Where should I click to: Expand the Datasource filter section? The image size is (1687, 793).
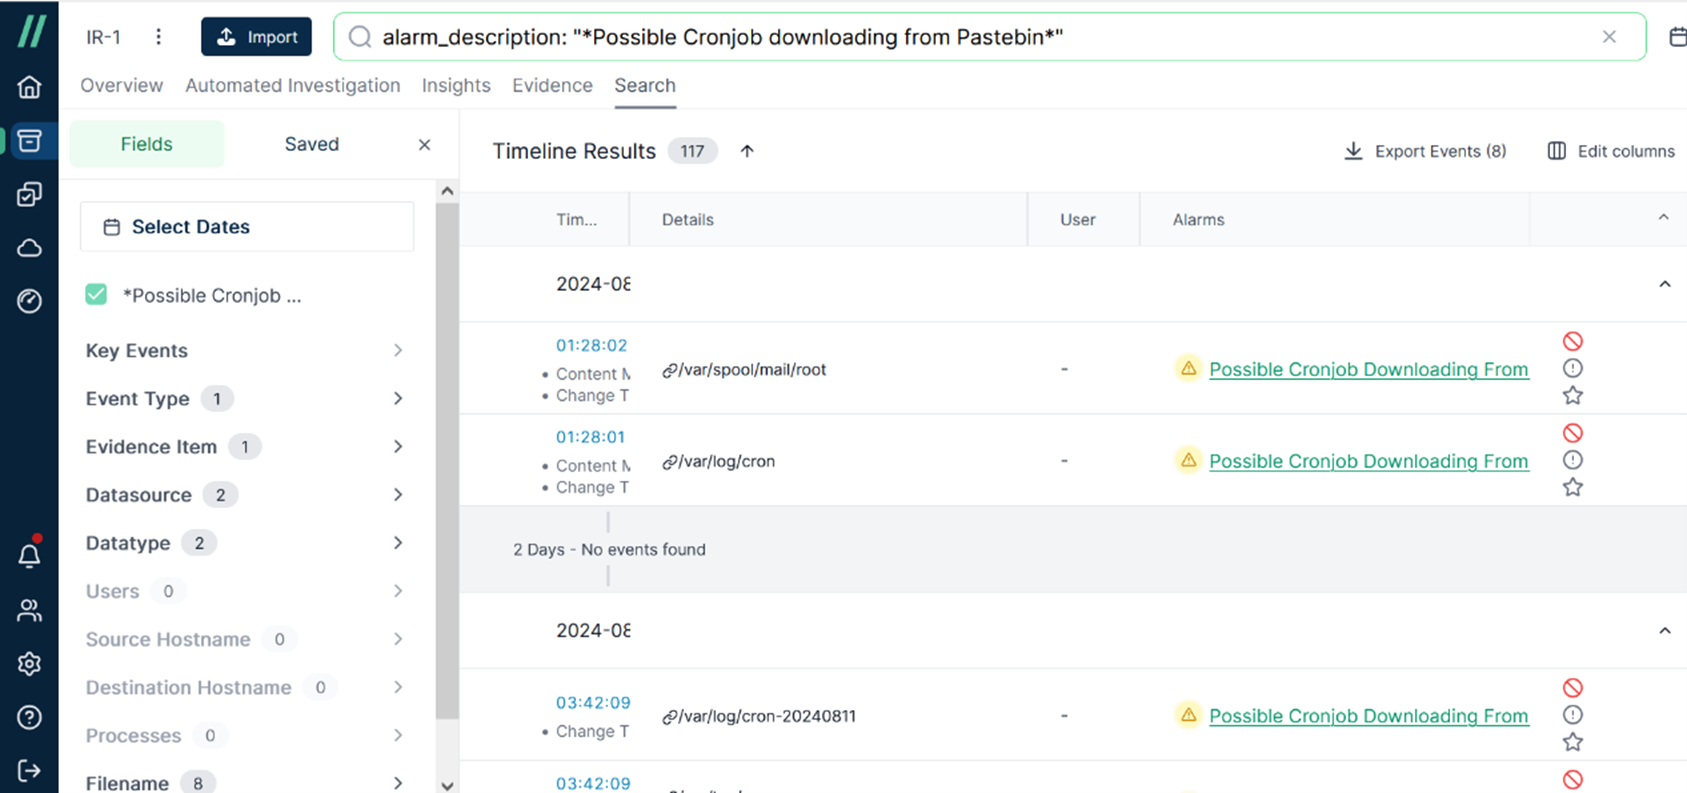246,495
